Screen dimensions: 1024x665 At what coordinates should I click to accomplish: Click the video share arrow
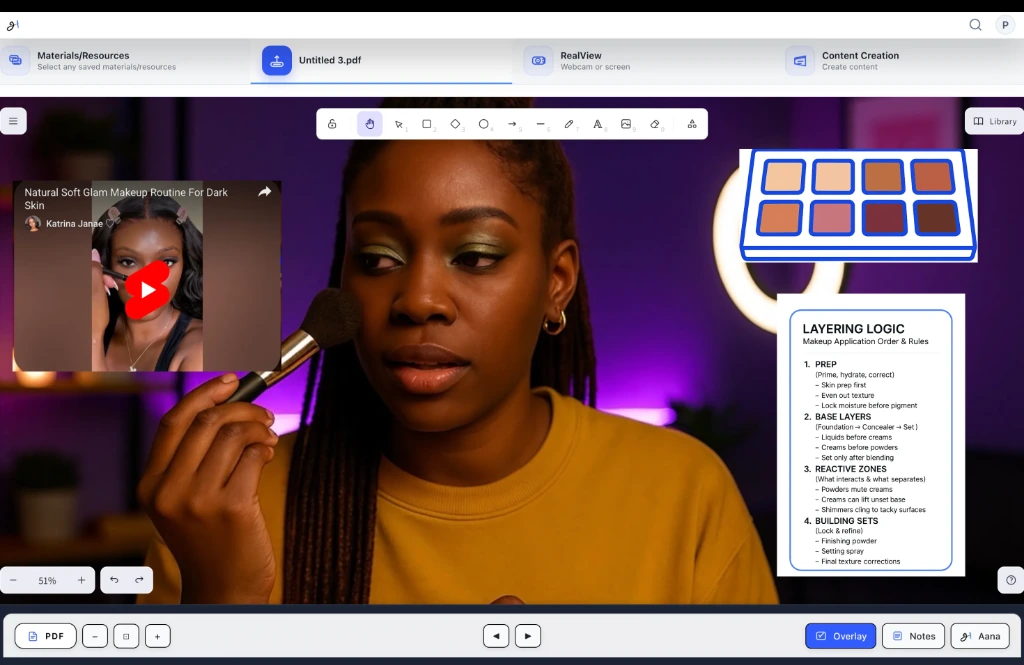pos(264,191)
